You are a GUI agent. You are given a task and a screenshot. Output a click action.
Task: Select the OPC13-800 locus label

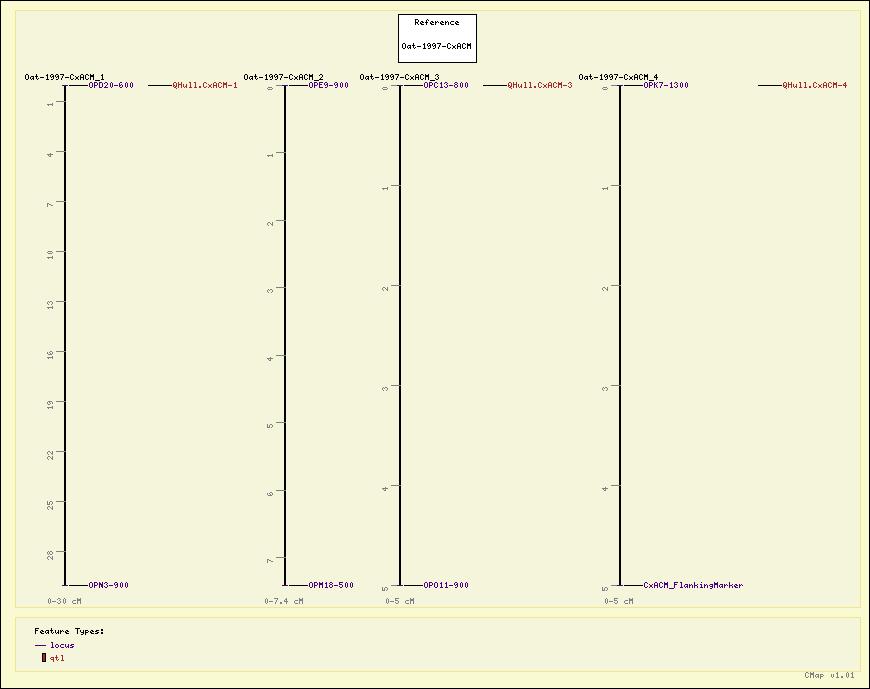coord(445,86)
